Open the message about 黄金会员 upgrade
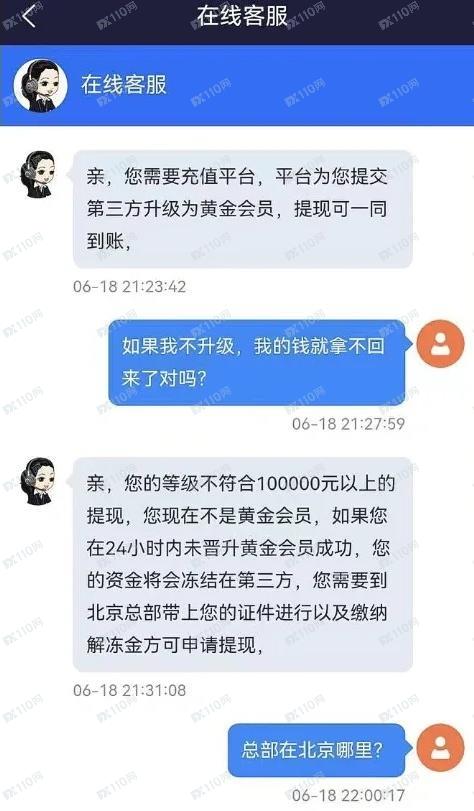This screenshot has width=474, height=811. [x=243, y=209]
